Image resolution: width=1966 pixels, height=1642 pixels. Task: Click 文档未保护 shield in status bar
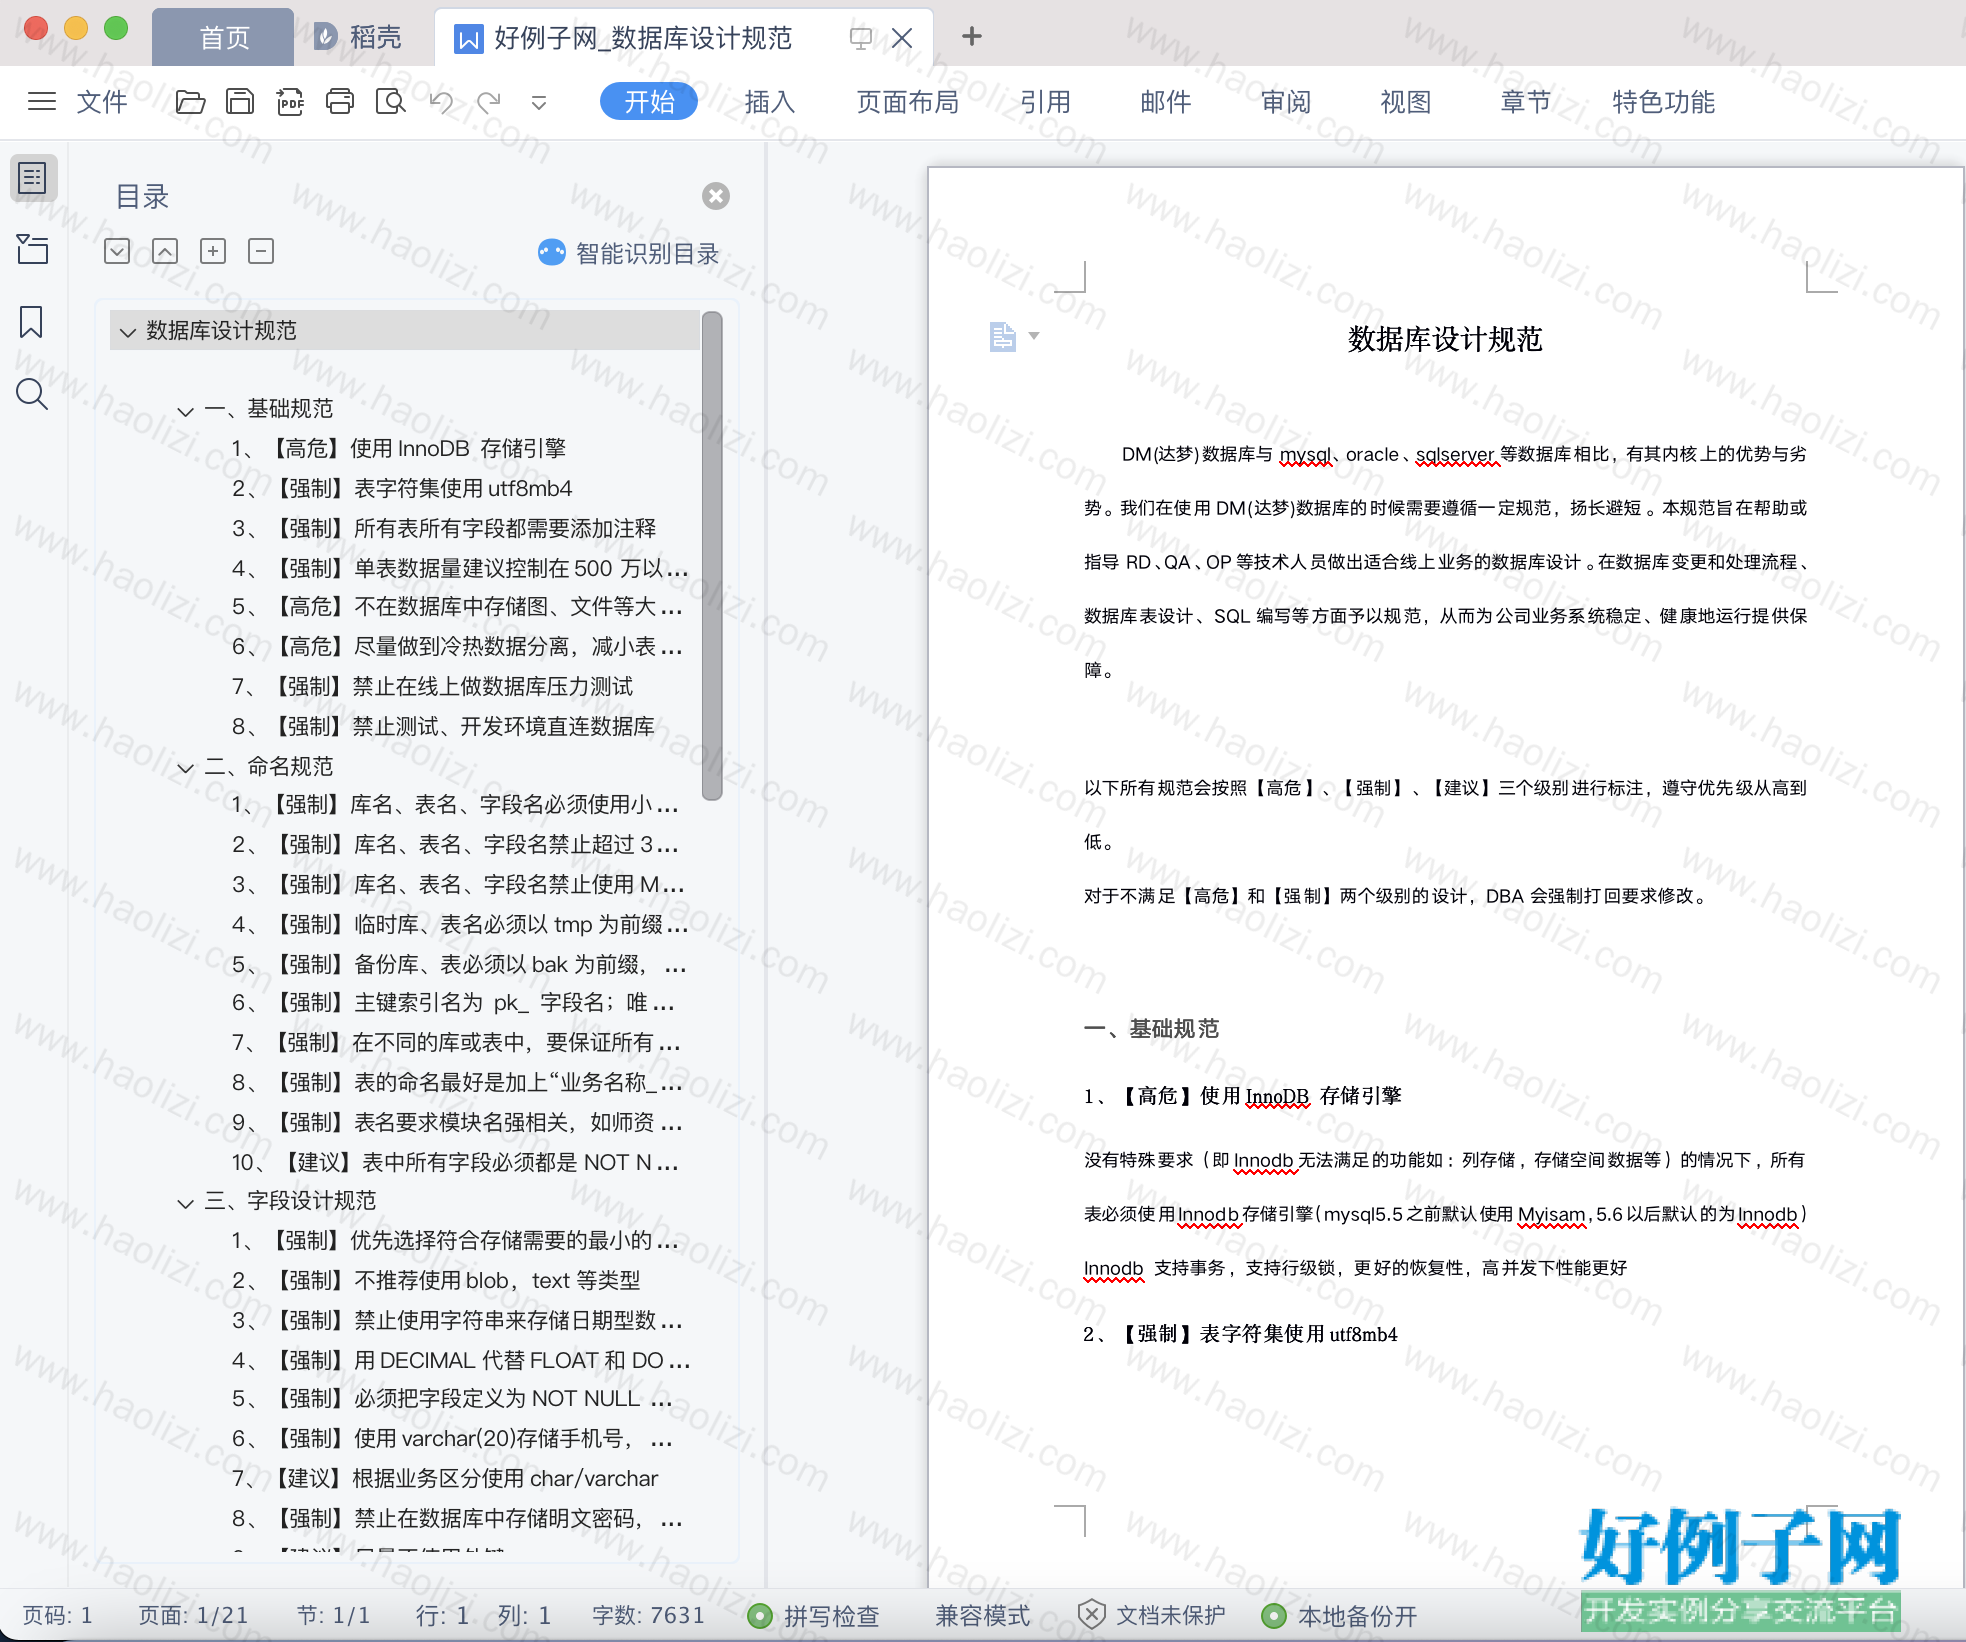[1152, 1615]
